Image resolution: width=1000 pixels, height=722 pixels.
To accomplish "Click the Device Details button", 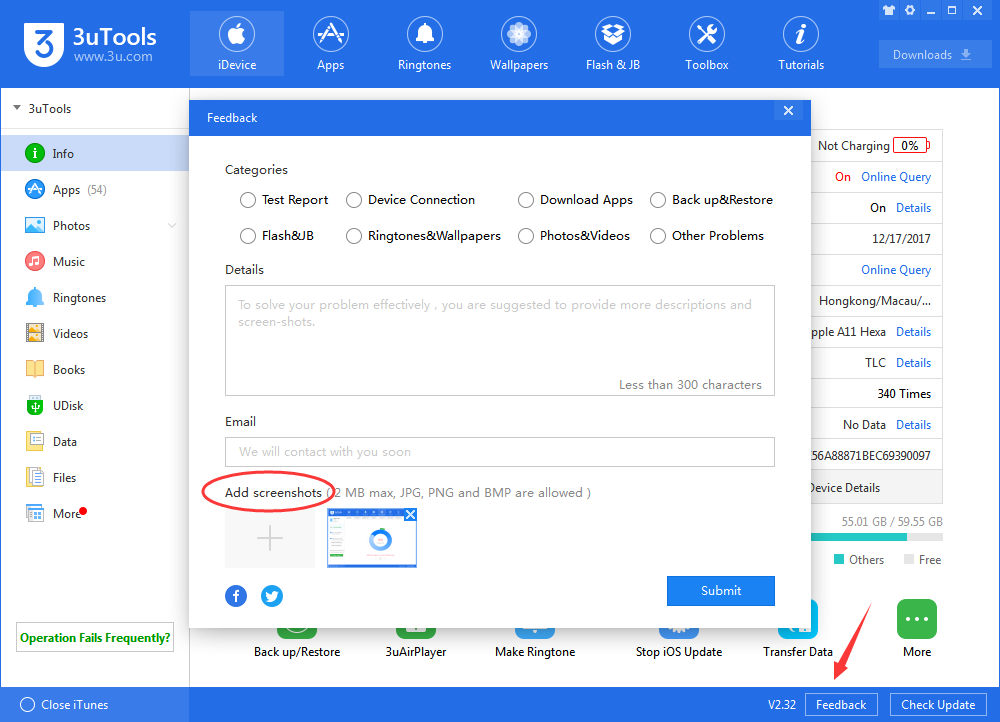I will 876,487.
